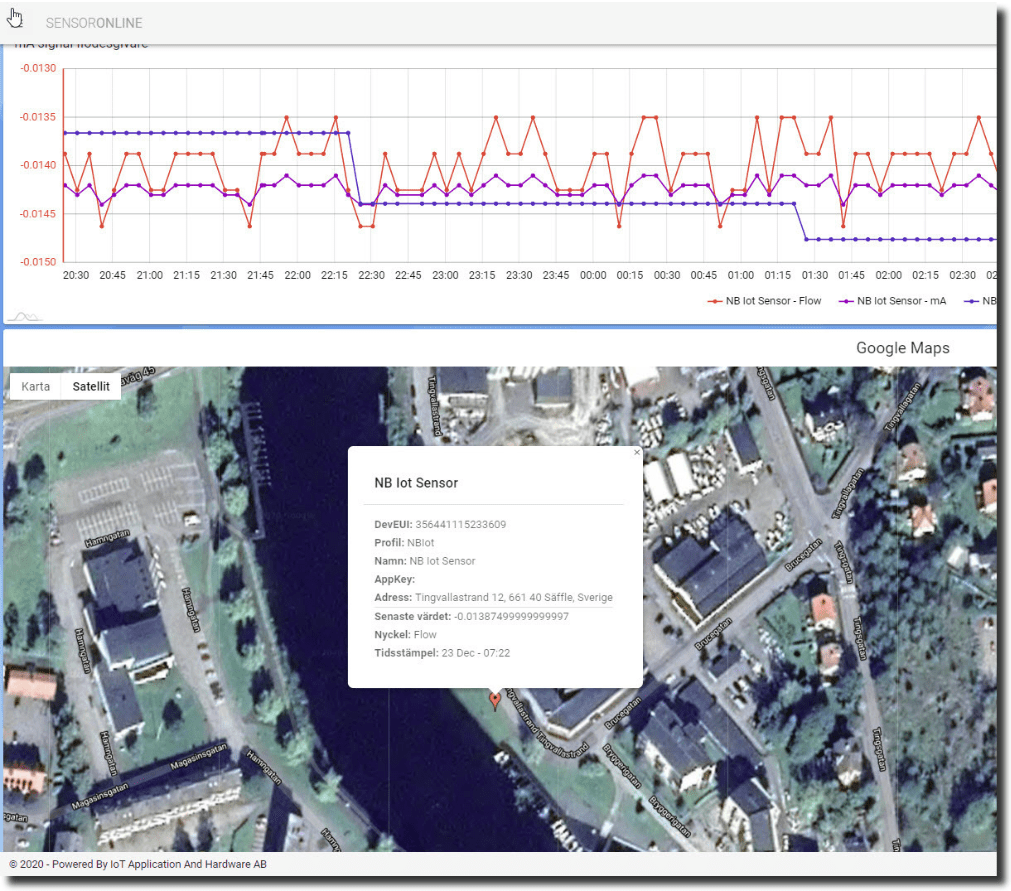1011x891 pixels.
Task: Close the NB Iot Sensor info window
Action: pos(636,452)
